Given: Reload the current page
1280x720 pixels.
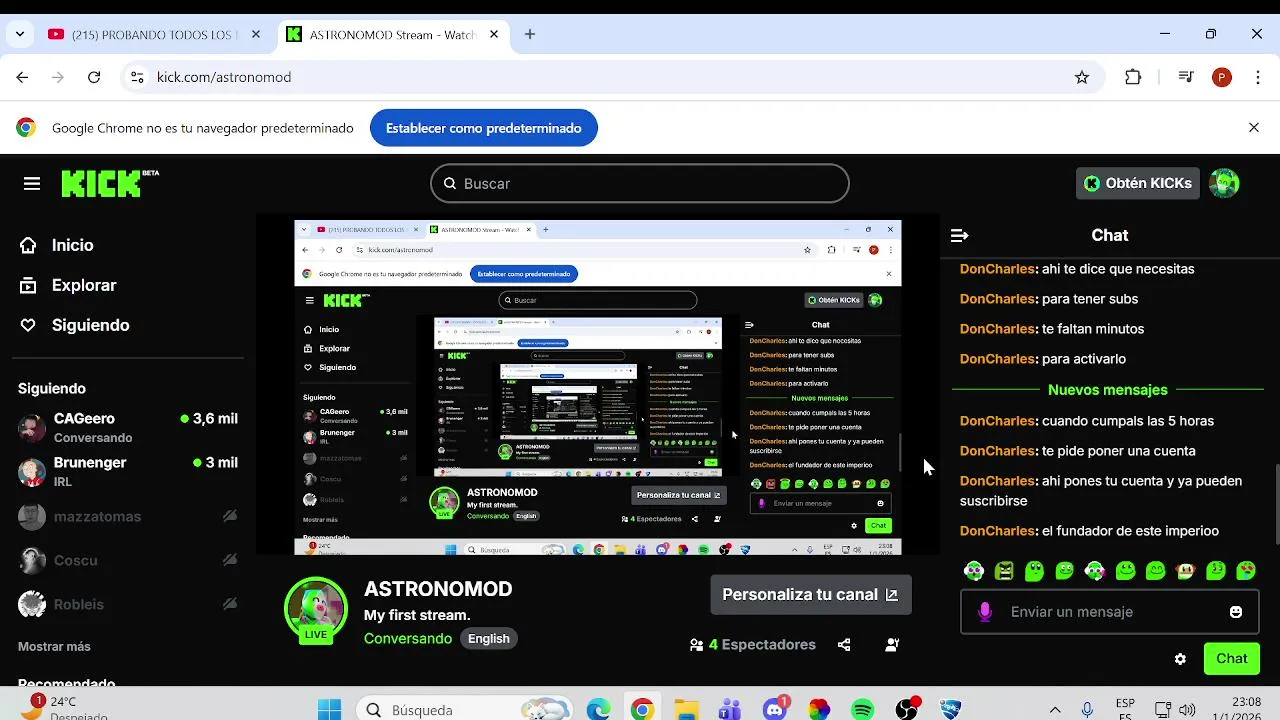Looking at the screenshot, I should (94, 77).
